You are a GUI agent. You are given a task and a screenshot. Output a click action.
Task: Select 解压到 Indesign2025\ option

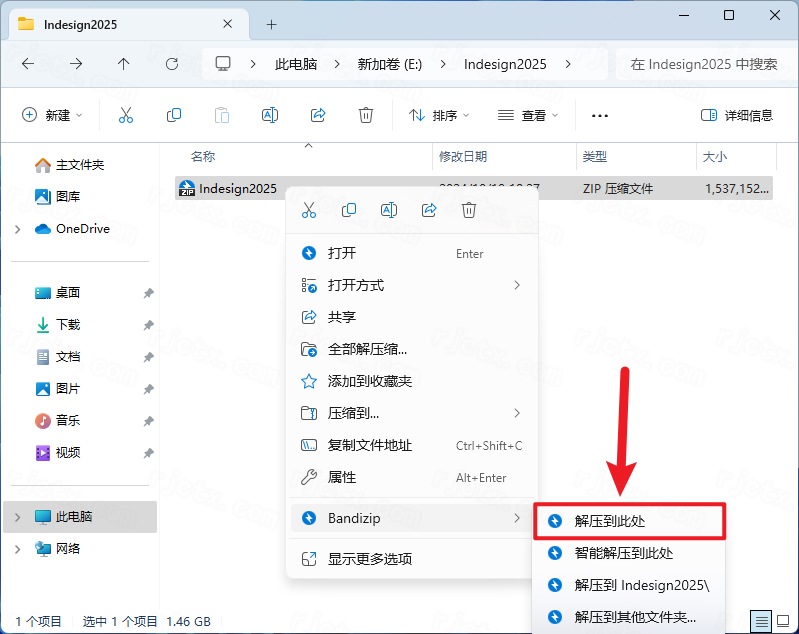coord(629,585)
